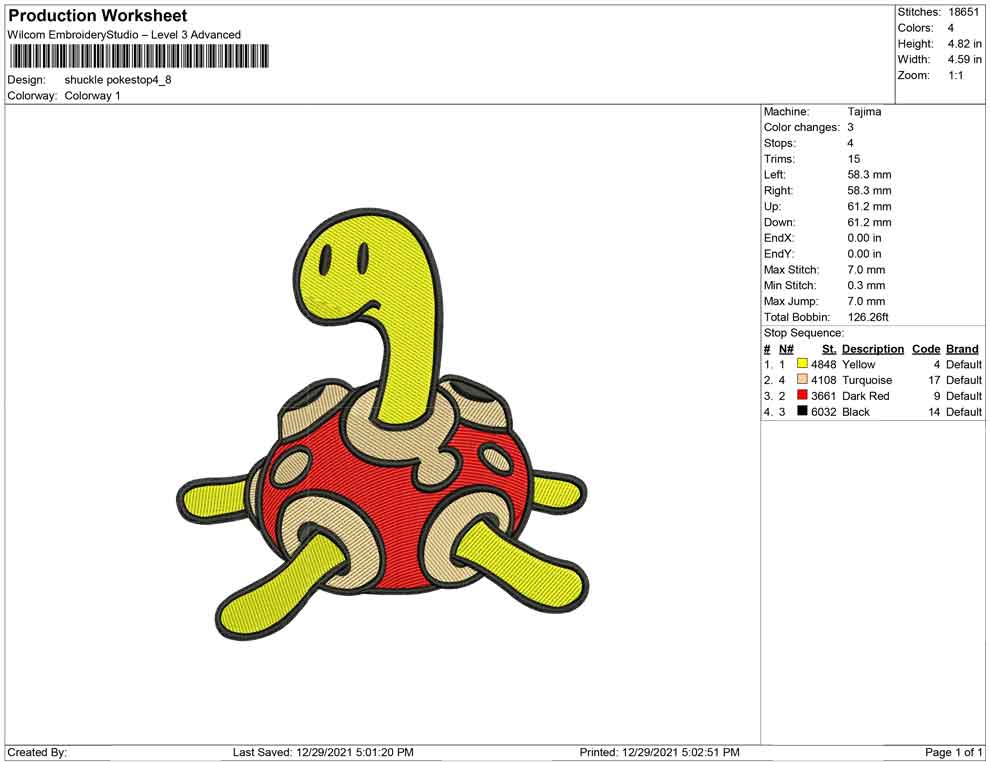Viewport: 990px width, 762px height.
Task: Select 'Printed: 12/29/2021 5:02:51 PM' text
Action: click(660, 752)
